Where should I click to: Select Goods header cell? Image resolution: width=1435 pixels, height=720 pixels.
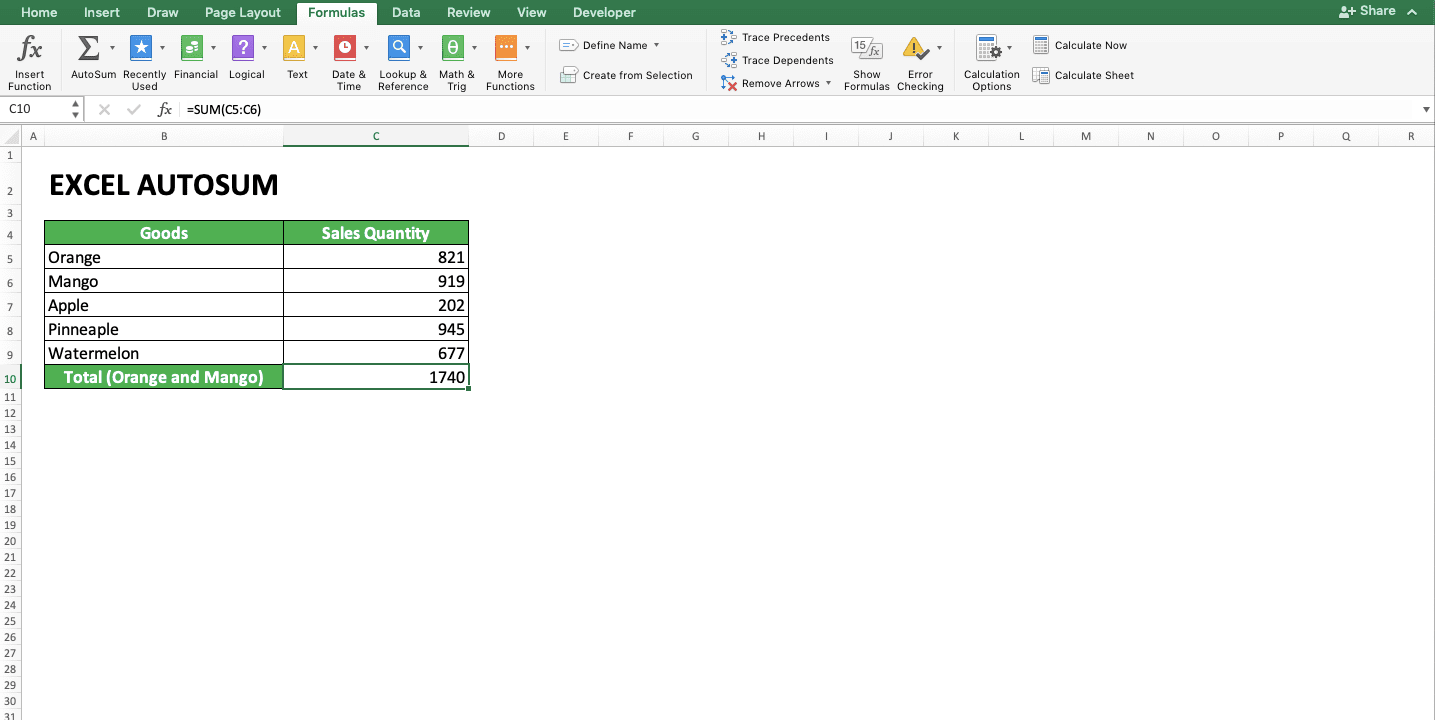[x=164, y=233]
